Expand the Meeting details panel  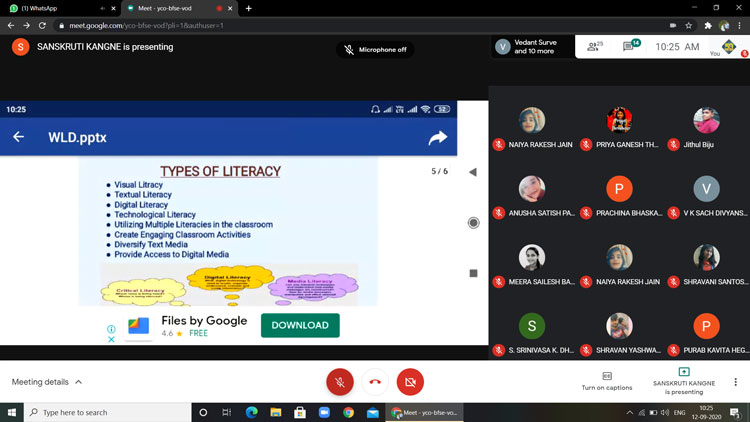click(47, 382)
